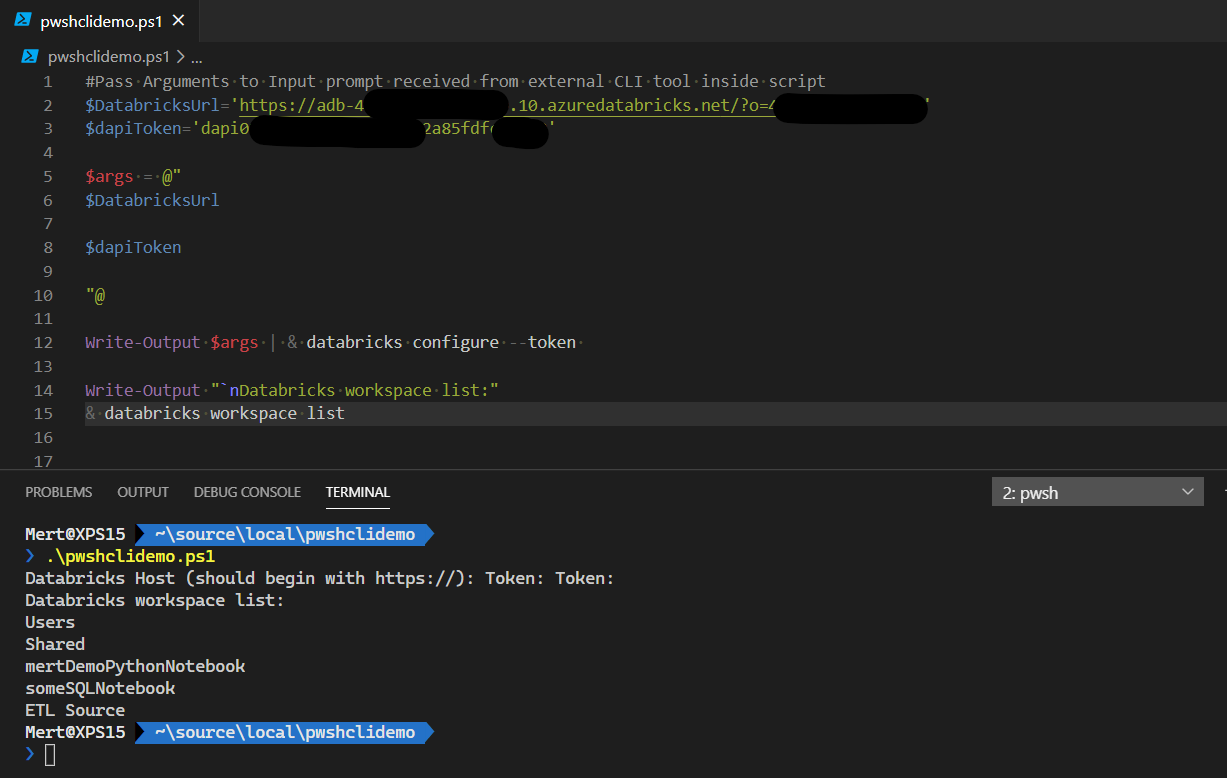Click the chevron on the pwsh terminal dropdown
The image size is (1227, 778).
pyautogui.click(x=1185, y=491)
